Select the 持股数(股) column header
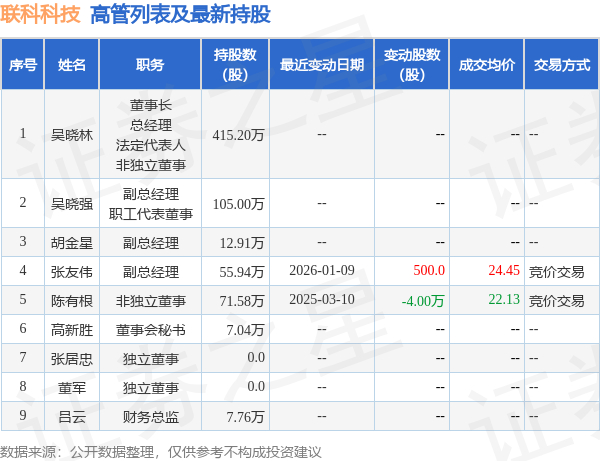The height and width of the screenshot is (461, 600). (235, 65)
